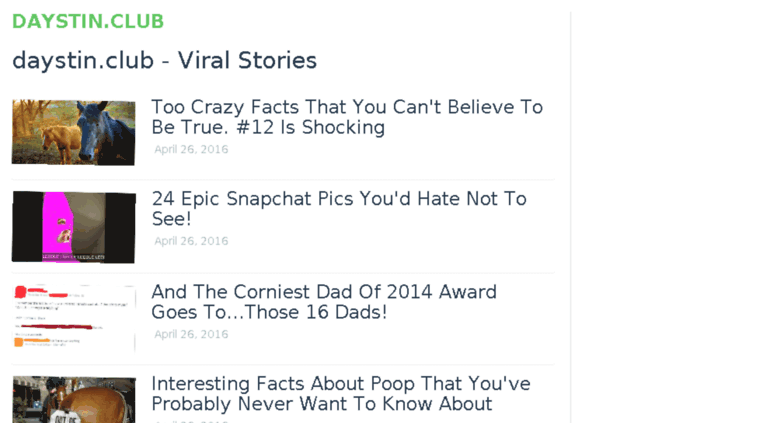The width and height of the screenshot is (777, 423).
Task: Open the Corniest Dad story thumbnail
Action: [x=73, y=317]
